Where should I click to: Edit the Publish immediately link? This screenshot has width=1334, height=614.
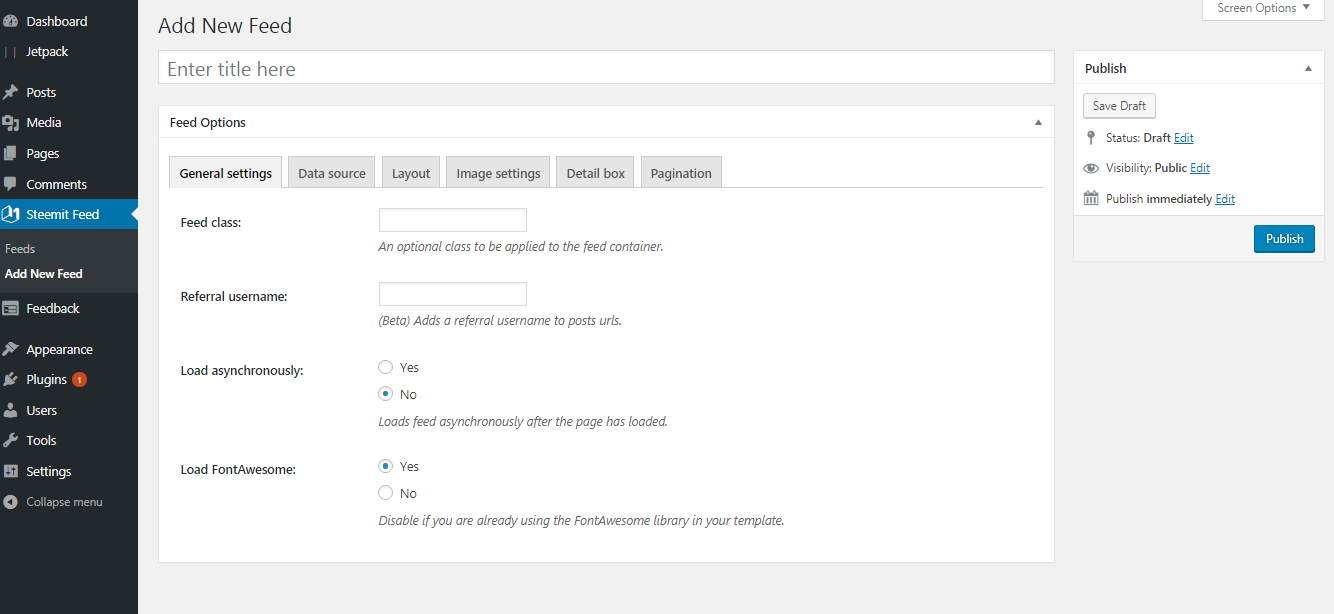1225,199
